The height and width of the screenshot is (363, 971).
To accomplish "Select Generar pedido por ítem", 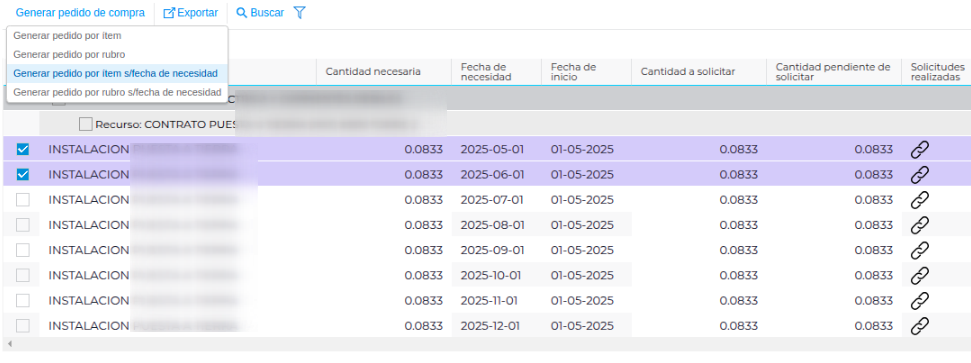I will point(117,36).
